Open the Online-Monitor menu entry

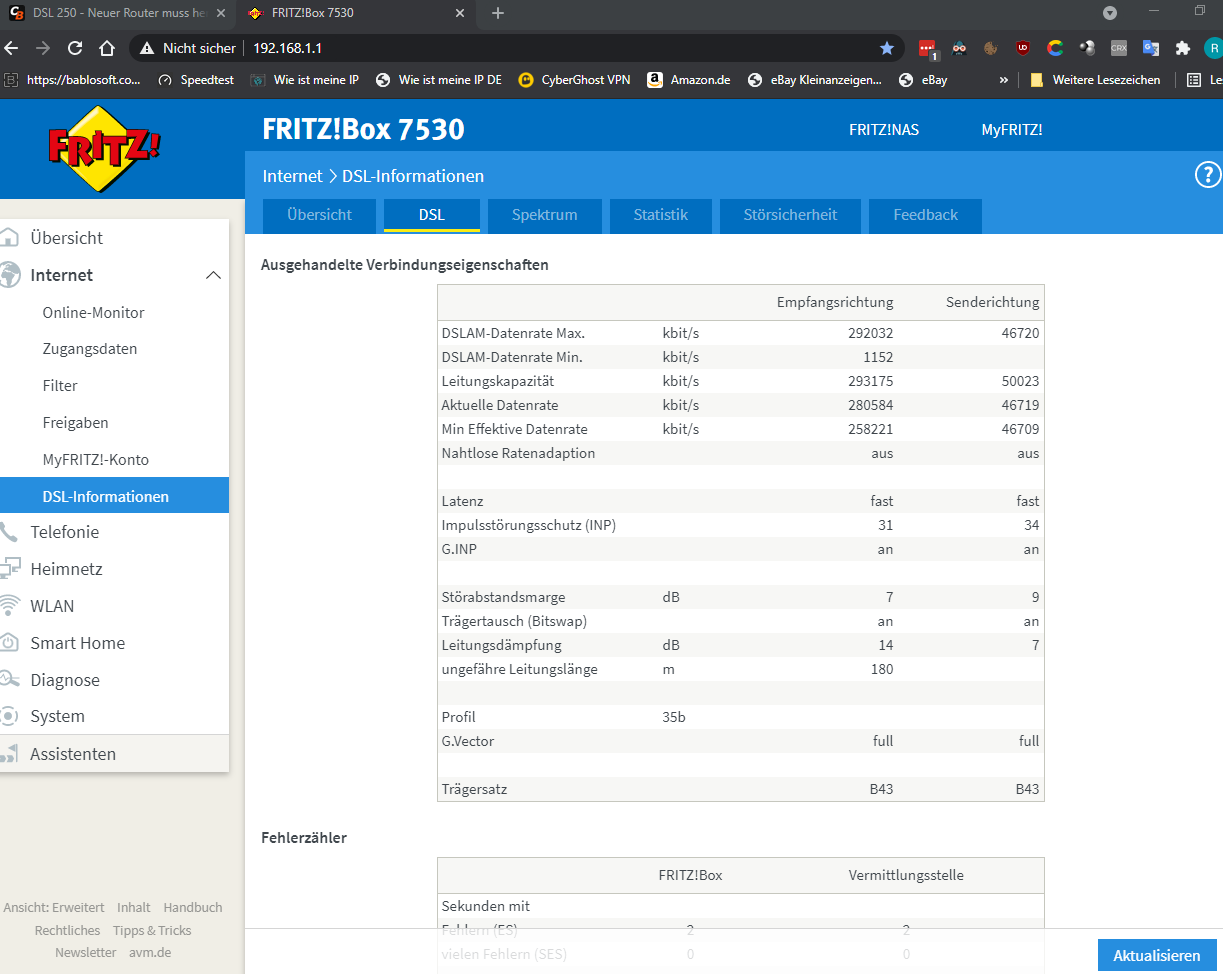pyautogui.click(x=93, y=312)
